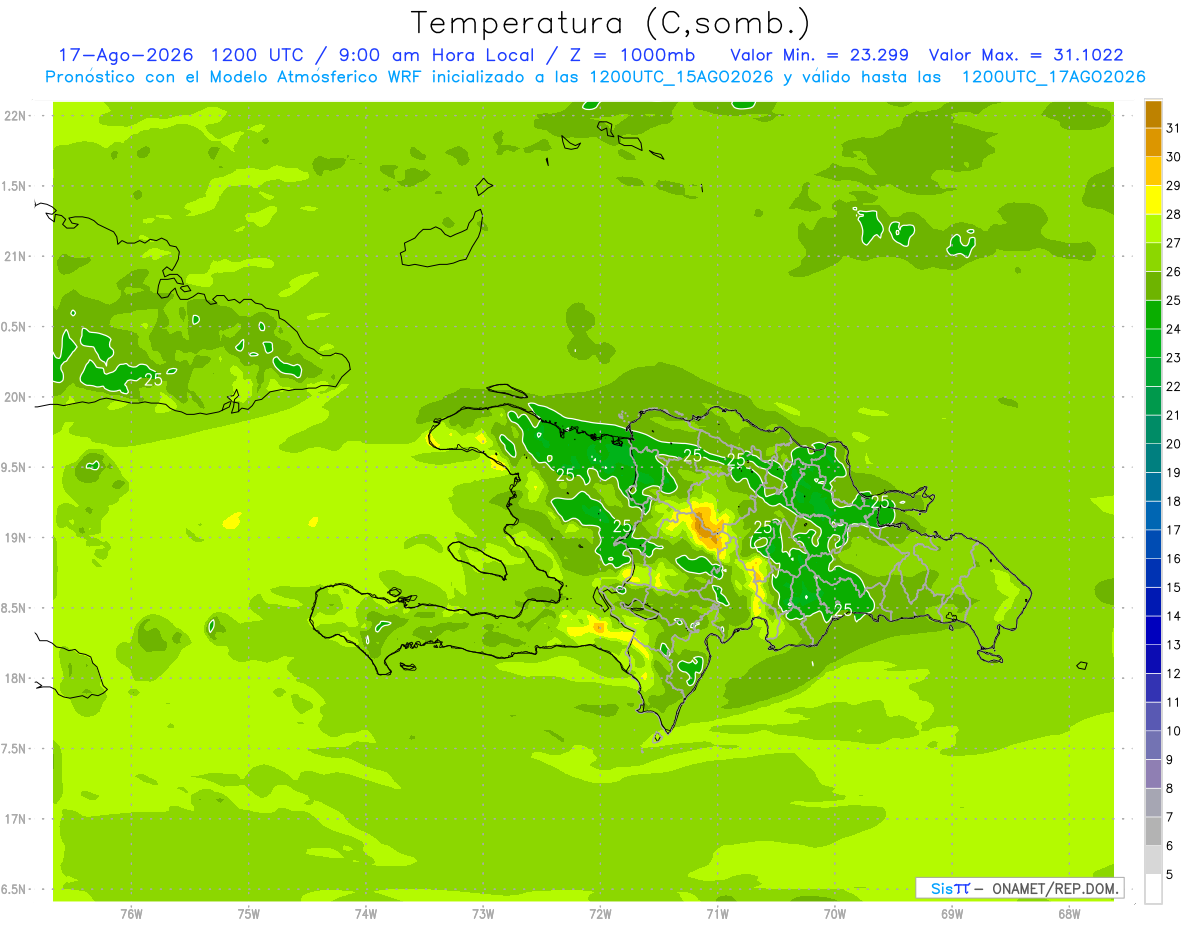Click the Valor Min. = 23.299 text

[824, 55]
